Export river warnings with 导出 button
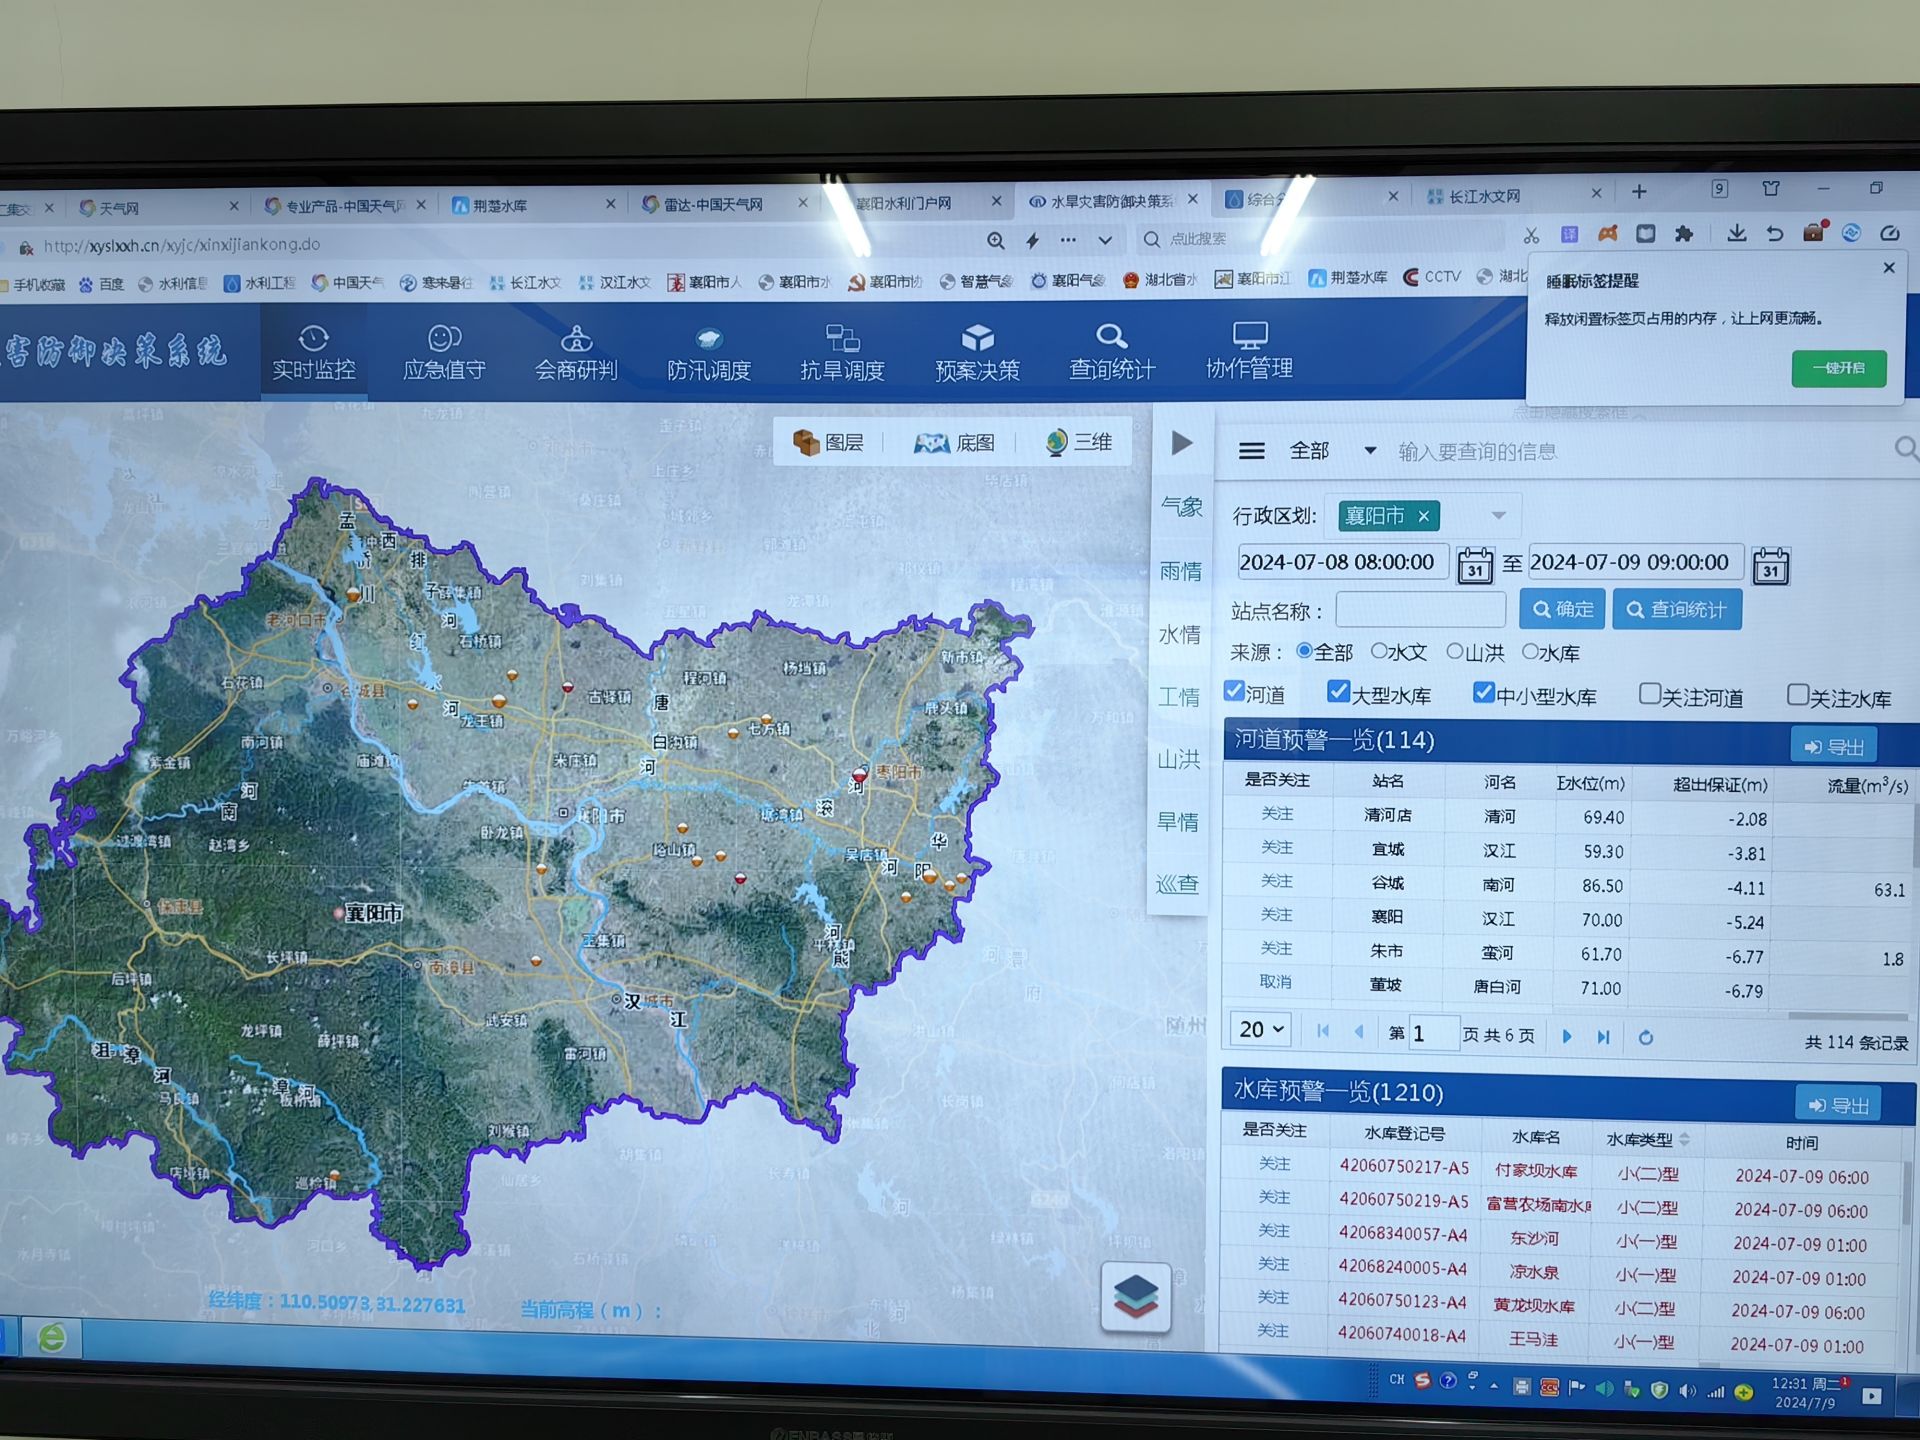This screenshot has height=1440, width=1920. tap(1834, 747)
